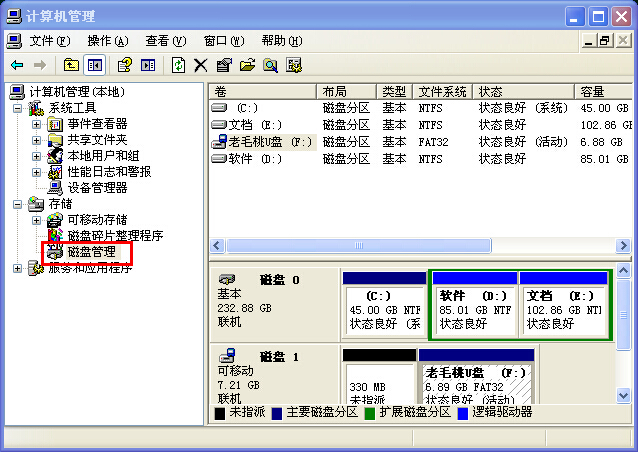Viewport: 638px width, 452px height.
Task: Click the open folder toolbar icon
Action: click(246, 65)
